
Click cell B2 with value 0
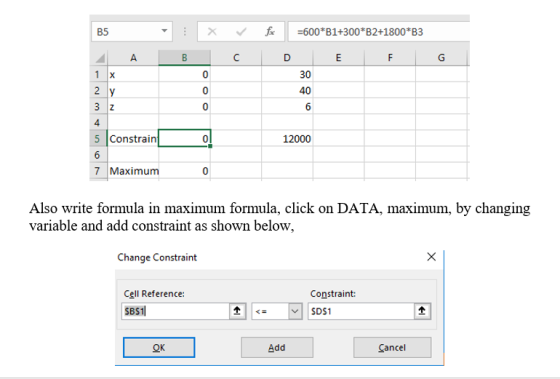coord(184,90)
